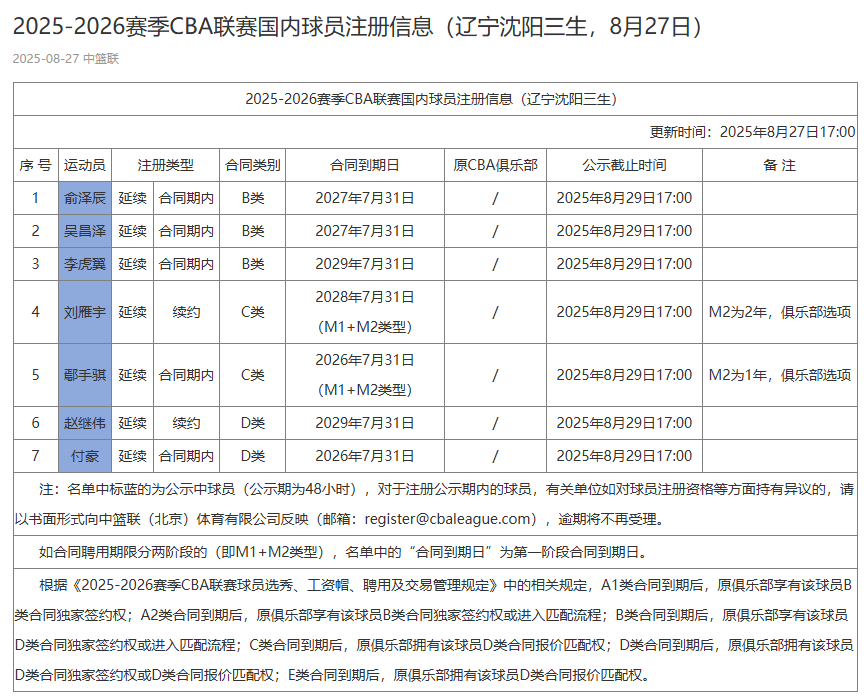Click the remark M2为1年，俱乐部选项

pos(779,375)
